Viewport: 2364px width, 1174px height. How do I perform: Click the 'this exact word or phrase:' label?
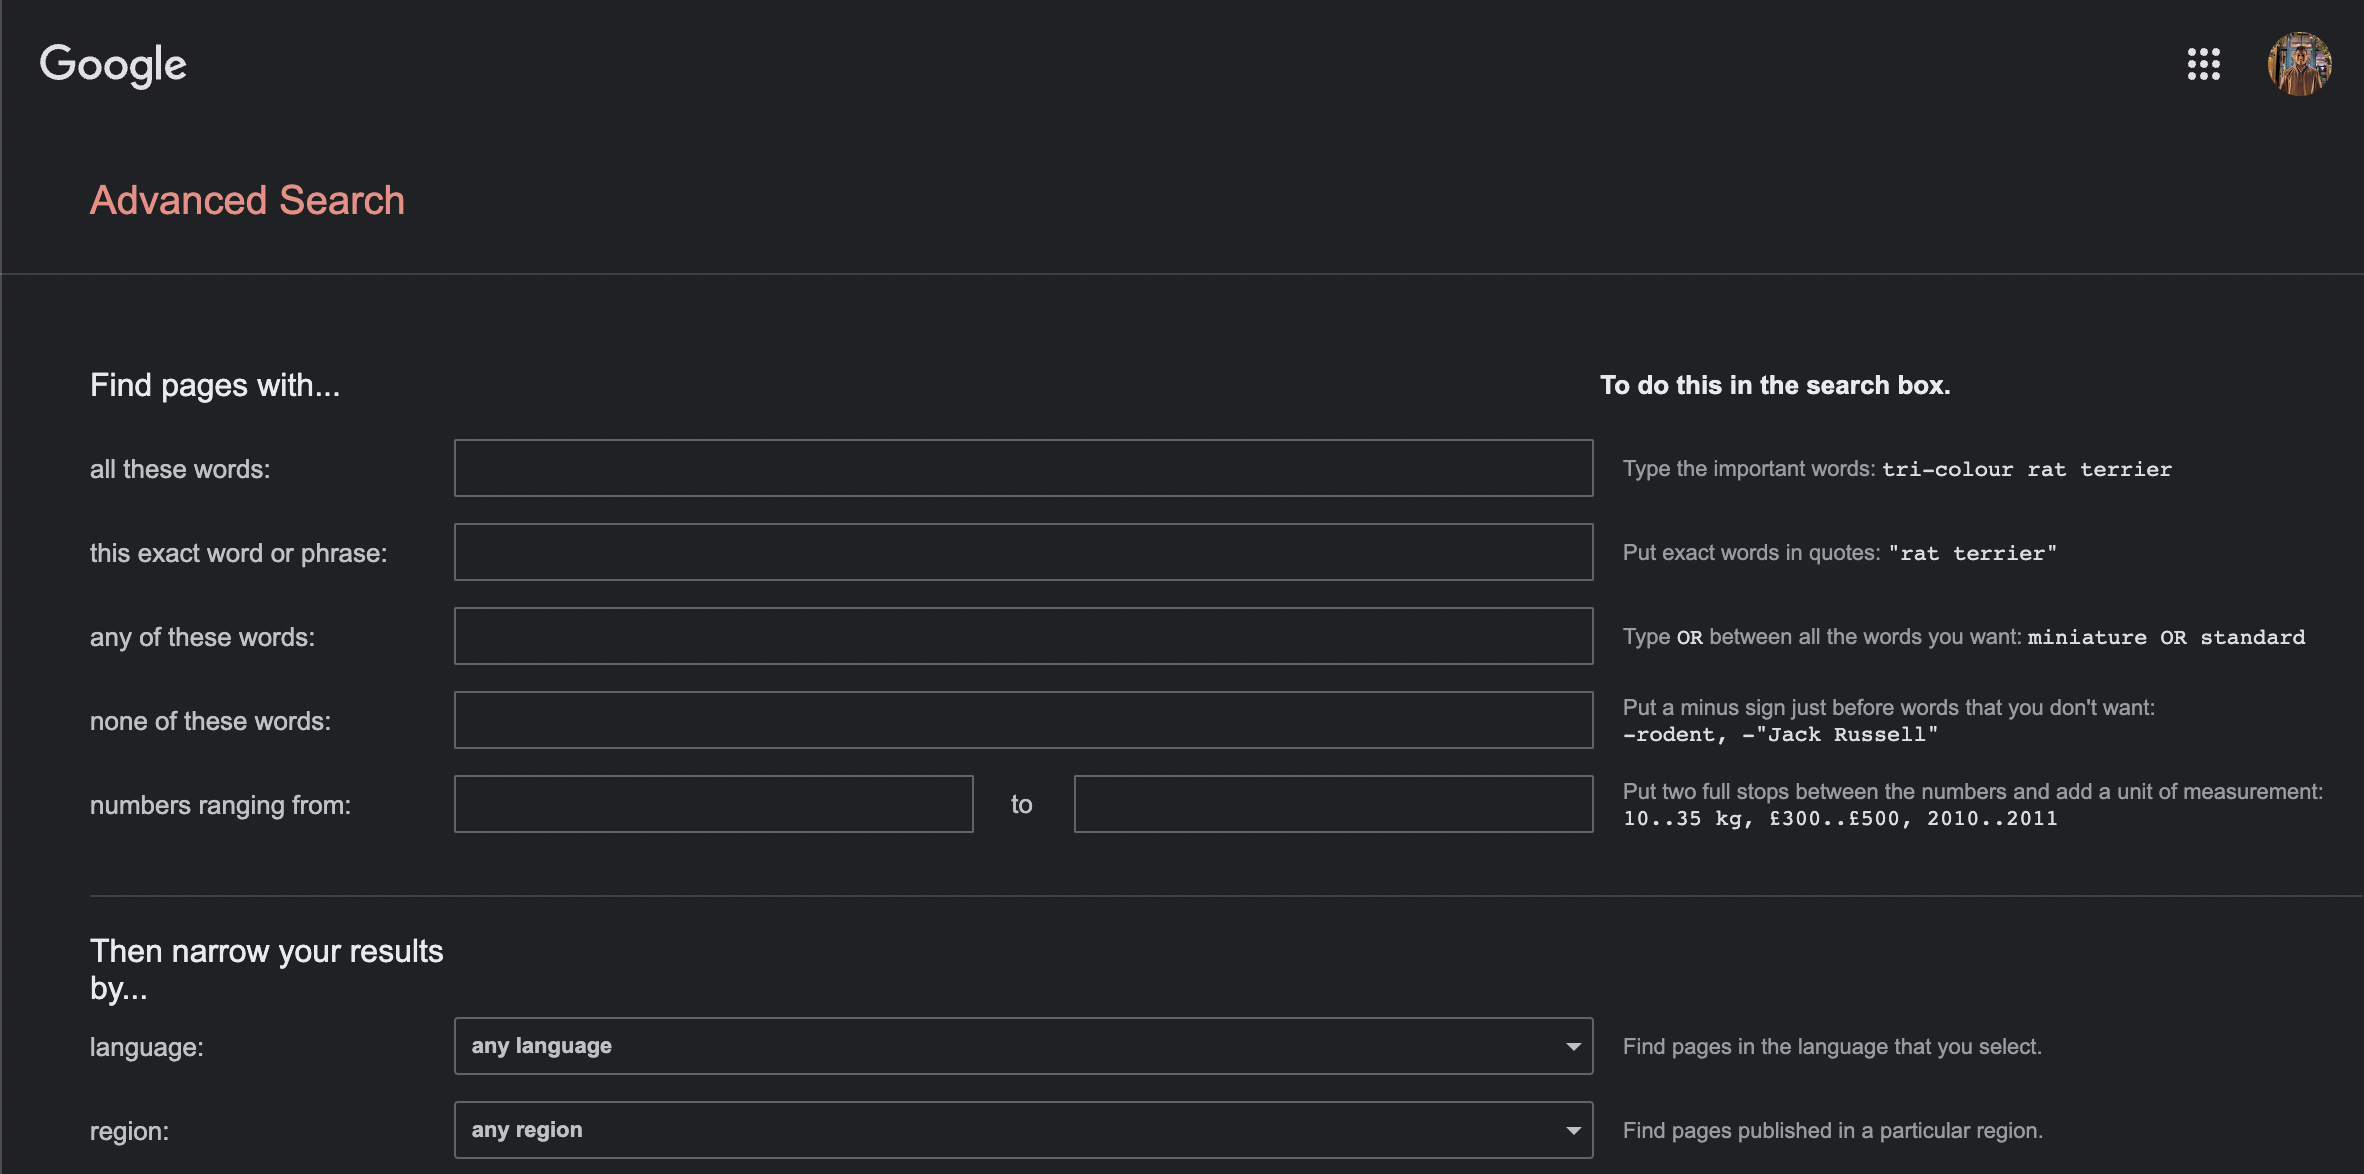[x=238, y=553]
